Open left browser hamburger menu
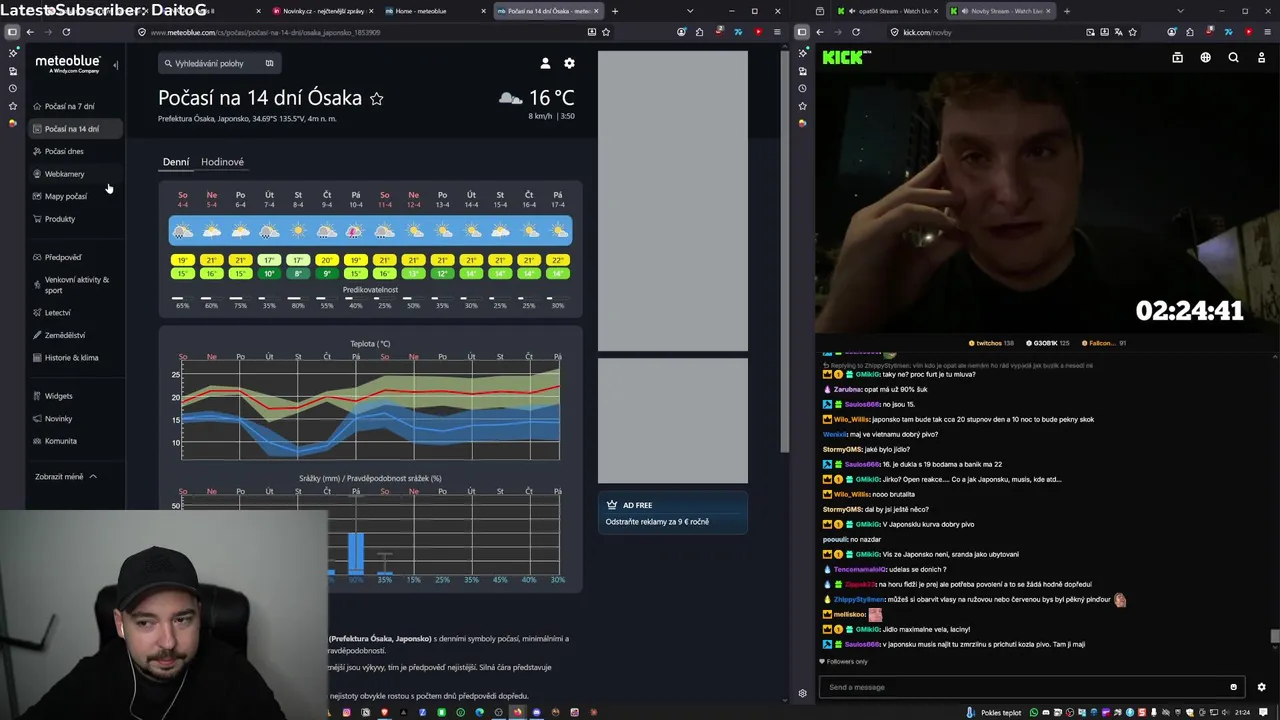 [777, 32]
